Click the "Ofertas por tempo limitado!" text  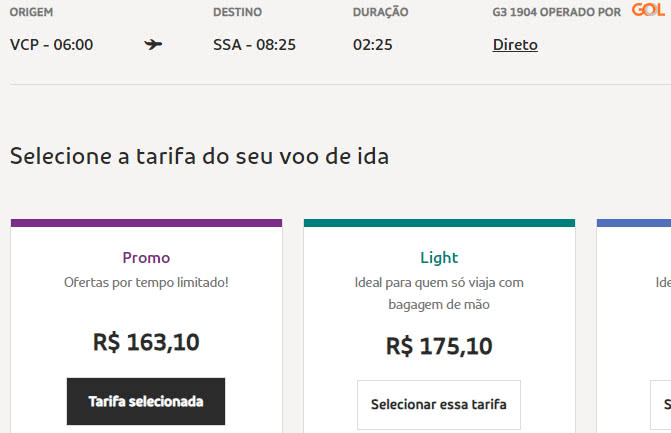click(x=146, y=283)
